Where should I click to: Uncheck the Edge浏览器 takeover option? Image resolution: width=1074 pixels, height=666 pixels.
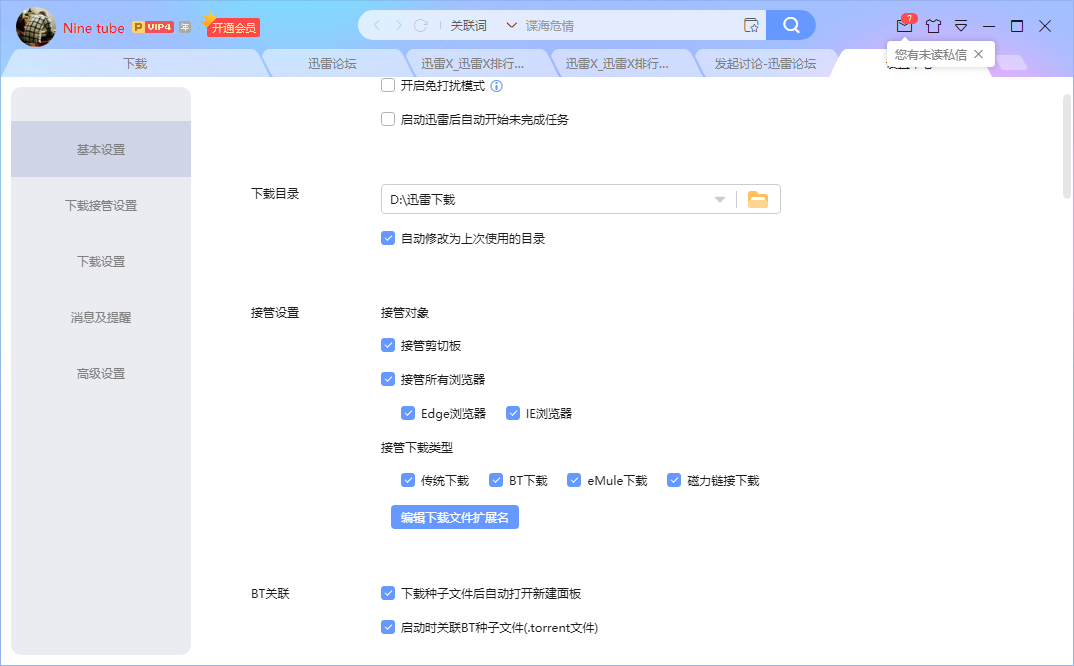[x=408, y=412]
